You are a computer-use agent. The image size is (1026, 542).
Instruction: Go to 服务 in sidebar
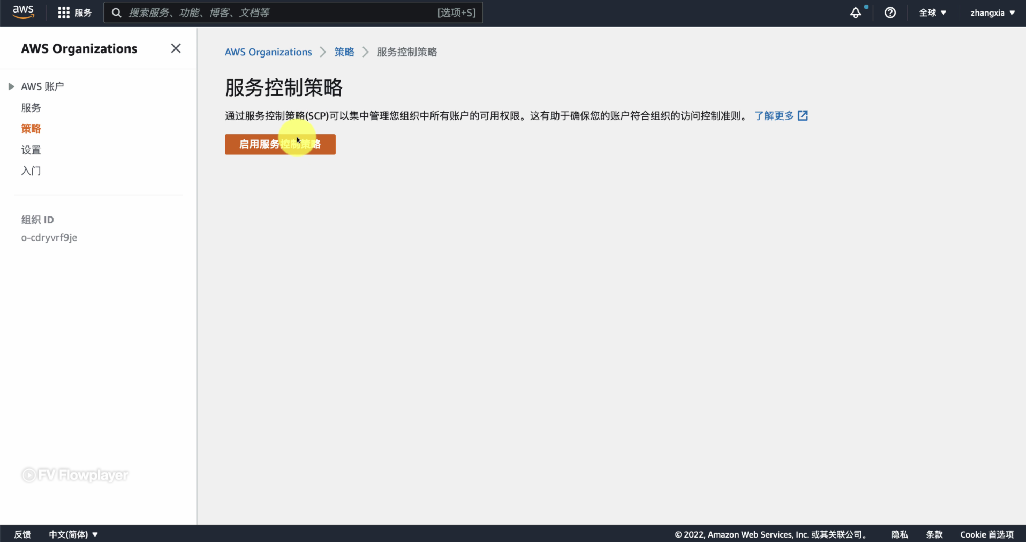31,107
